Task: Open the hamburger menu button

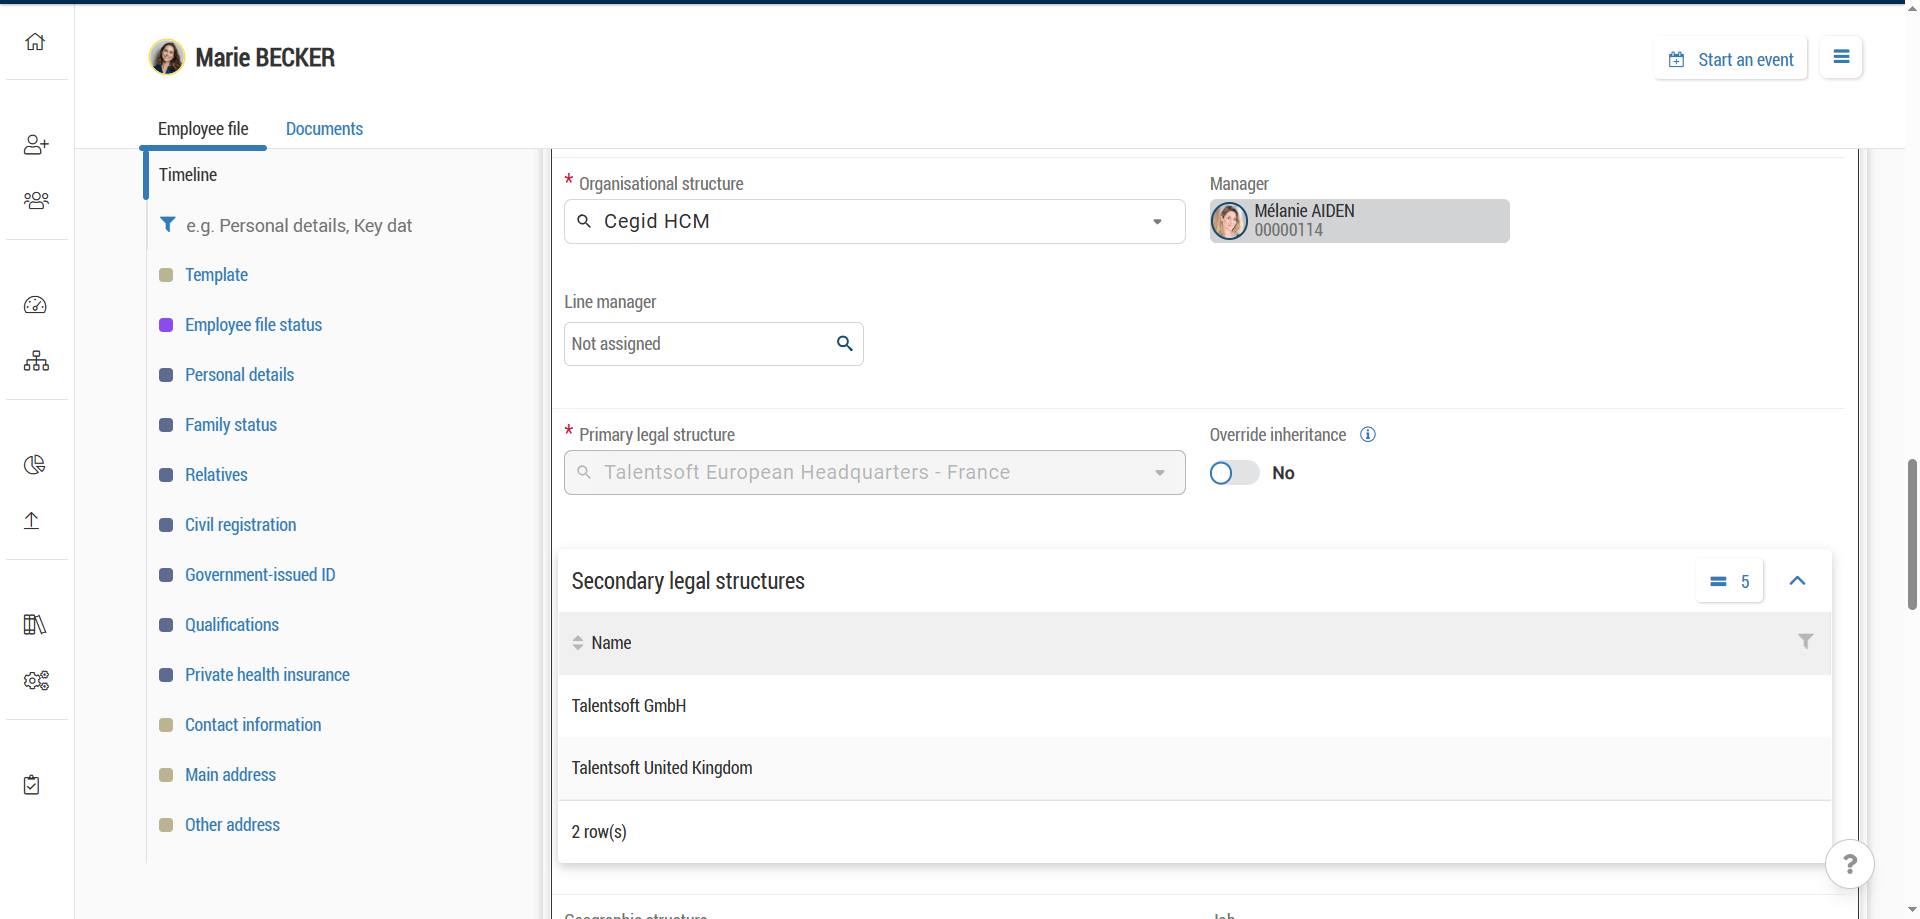Action: (x=1841, y=58)
